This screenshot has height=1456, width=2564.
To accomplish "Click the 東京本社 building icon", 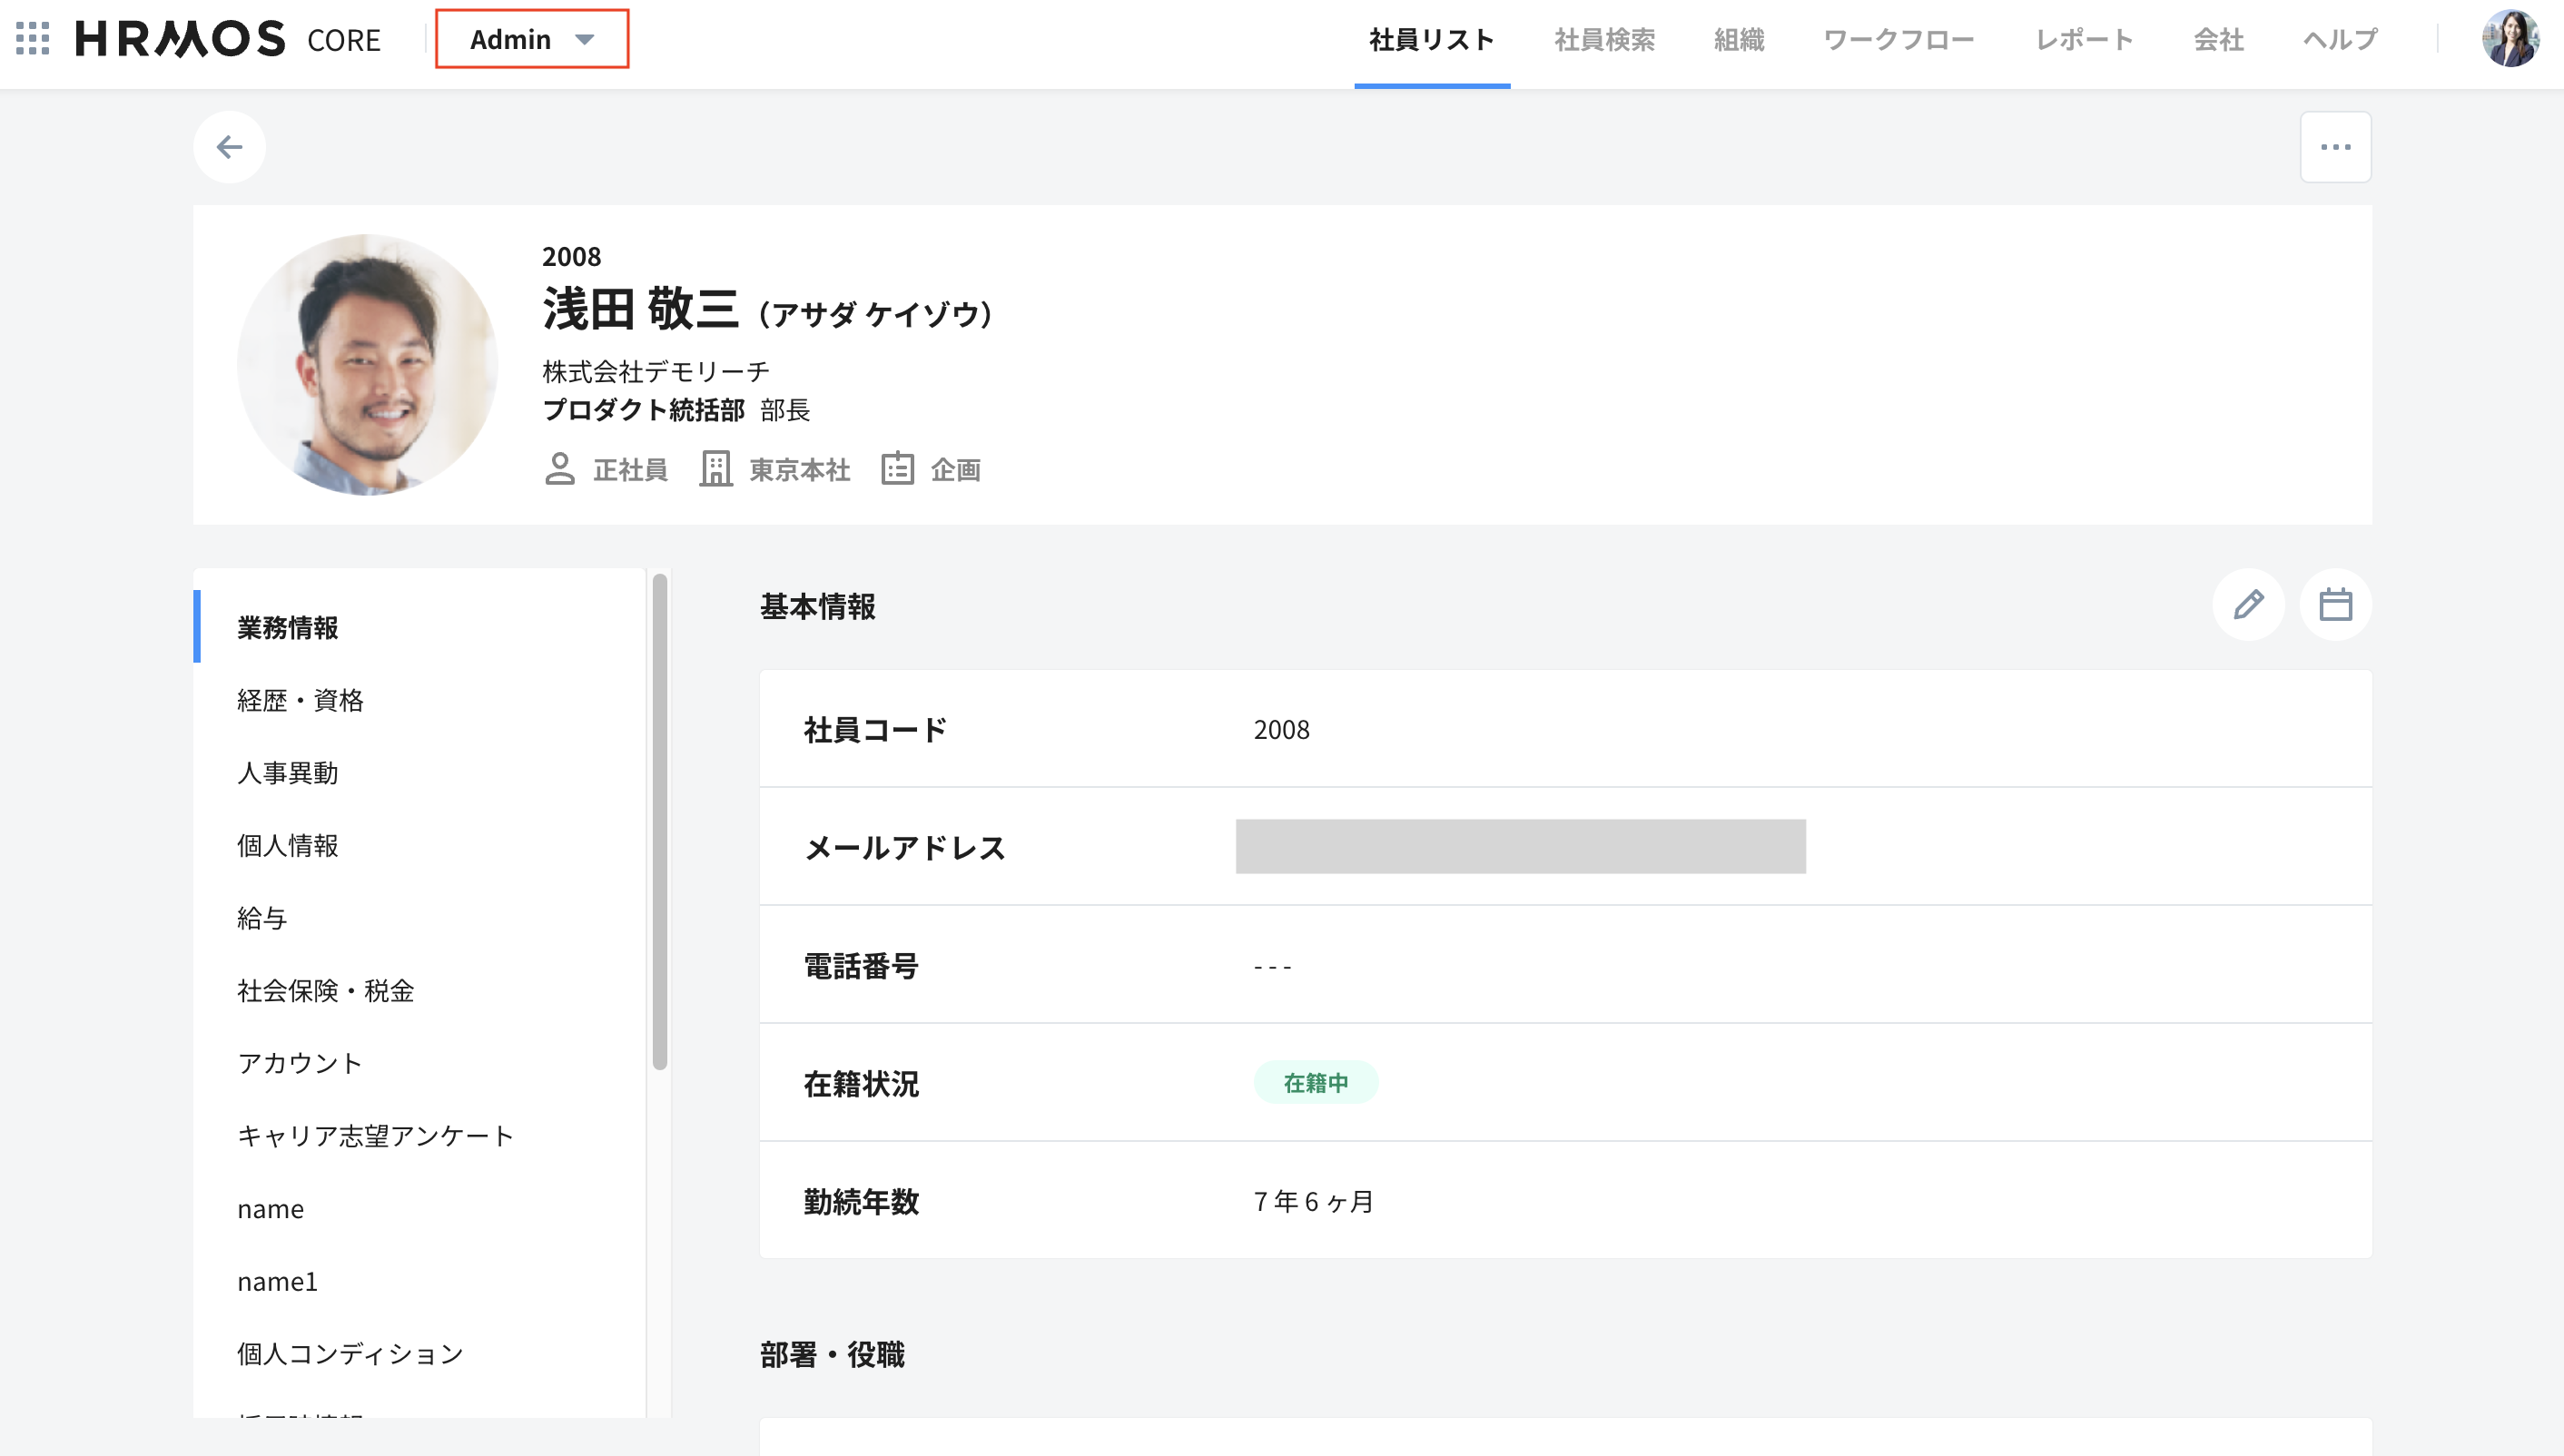I will (x=716, y=469).
